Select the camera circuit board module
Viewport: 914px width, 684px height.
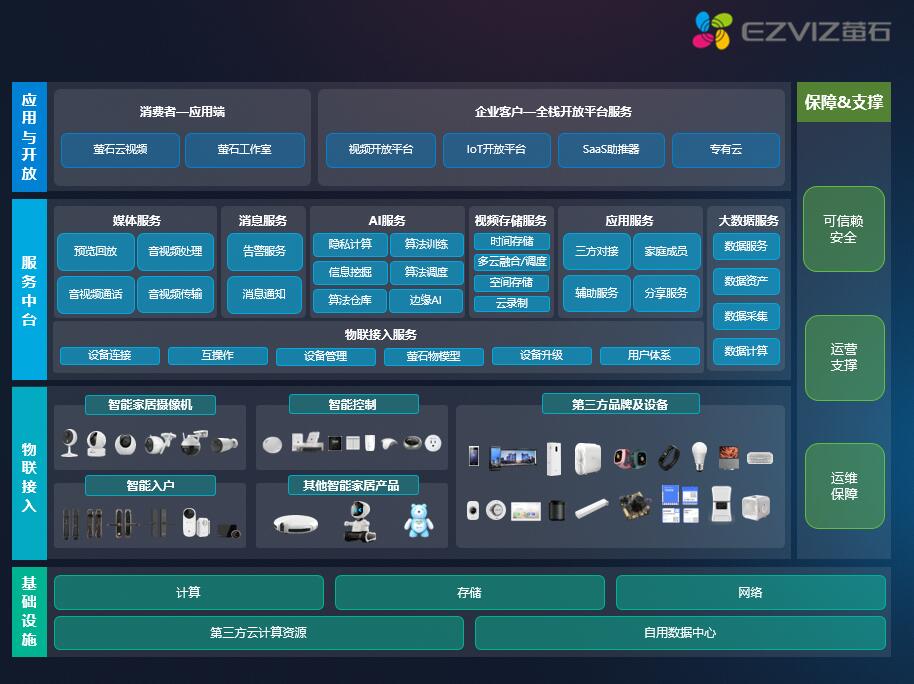point(635,505)
